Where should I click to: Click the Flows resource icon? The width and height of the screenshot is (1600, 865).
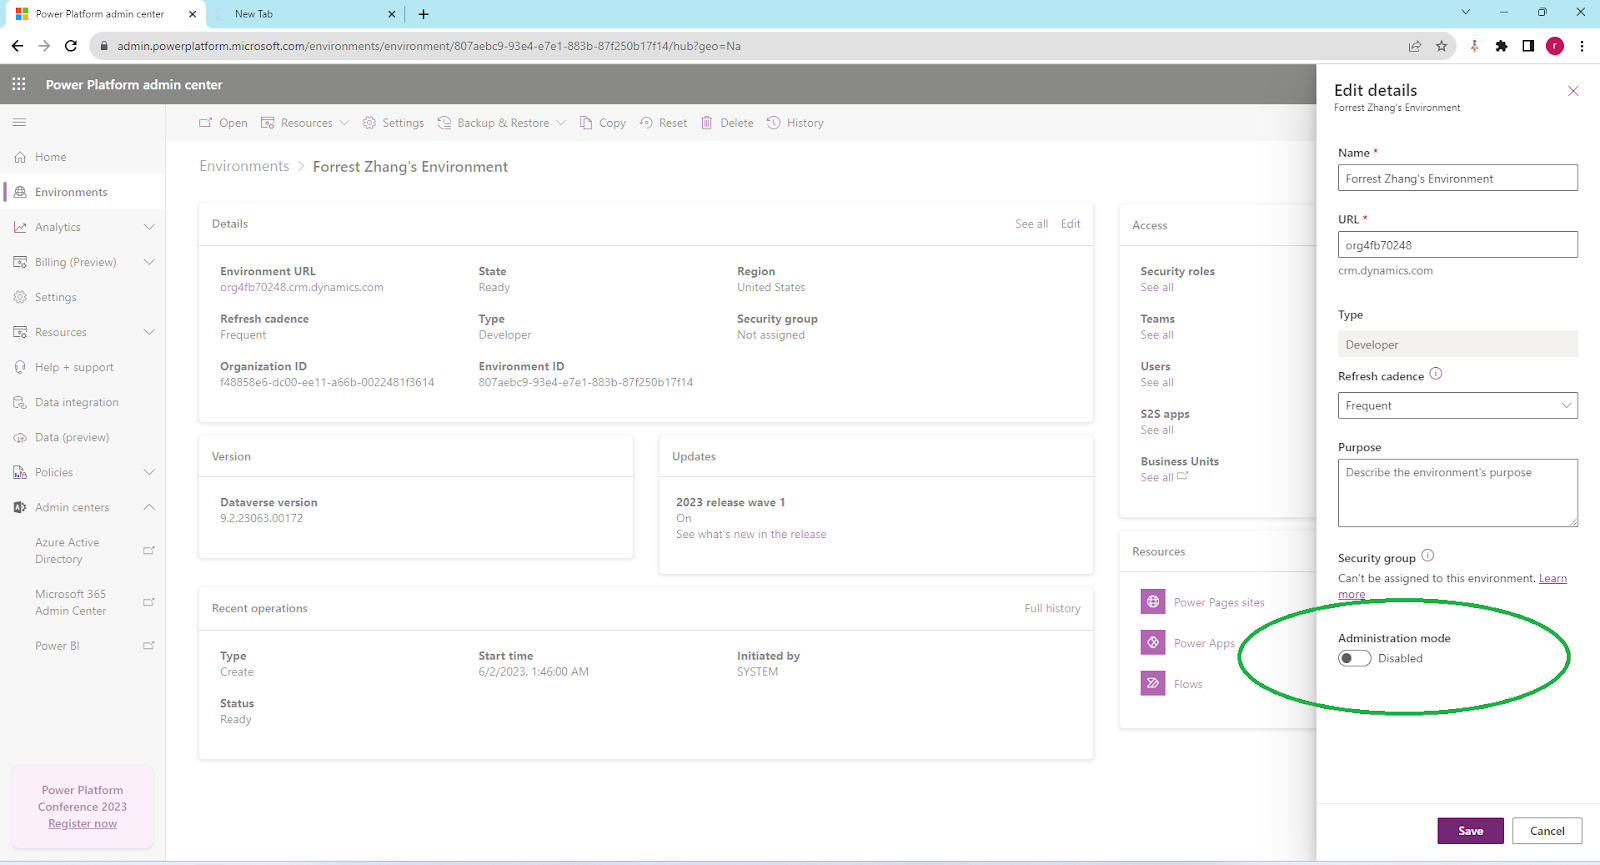1153,684
